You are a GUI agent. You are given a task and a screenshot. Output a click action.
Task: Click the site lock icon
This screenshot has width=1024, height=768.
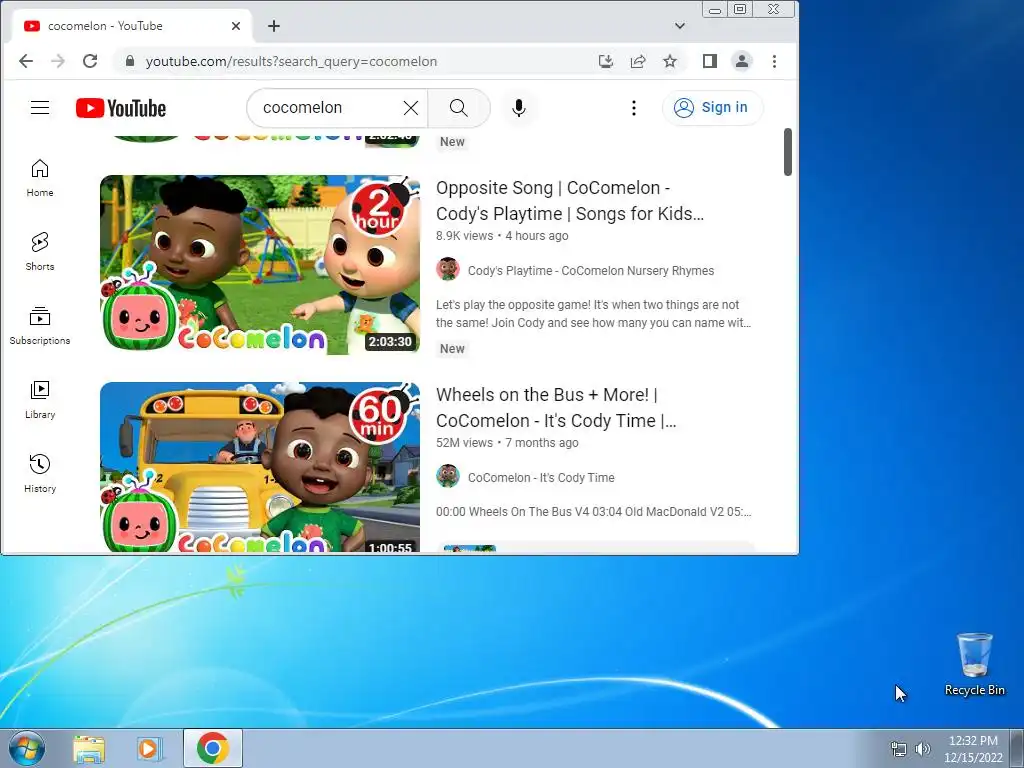[130, 61]
